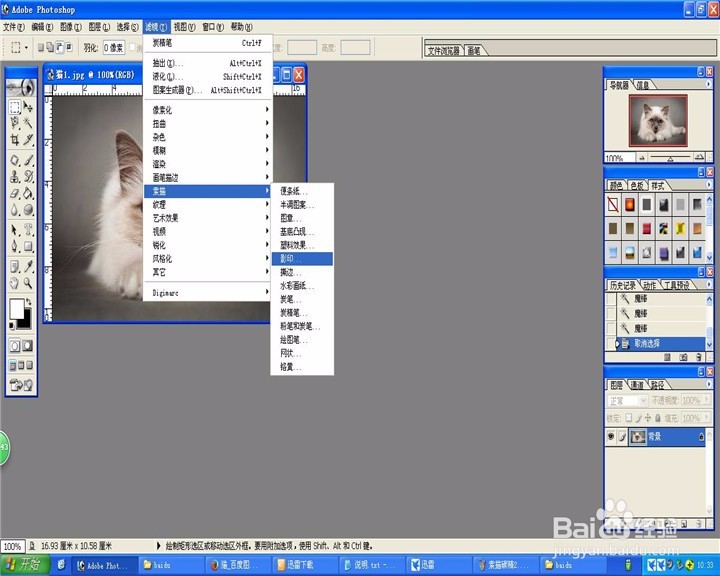Click the 开始 Start button
Screen dimensions: 720x576
coord(24,565)
